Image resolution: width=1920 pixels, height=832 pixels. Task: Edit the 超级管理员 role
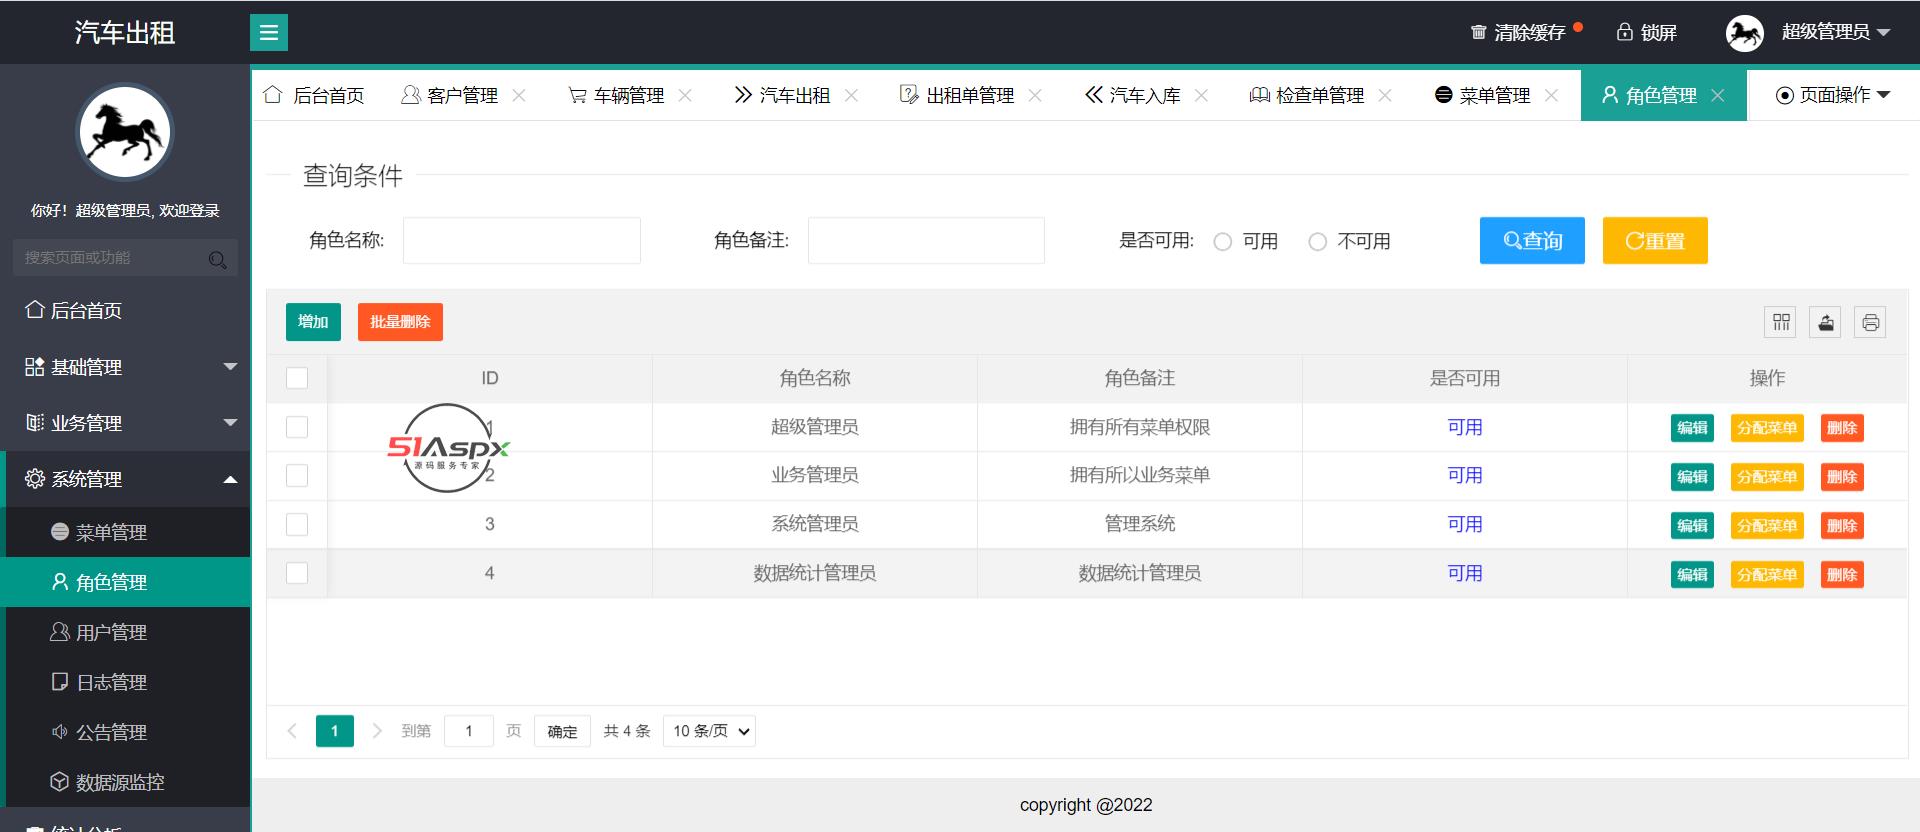1692,428
